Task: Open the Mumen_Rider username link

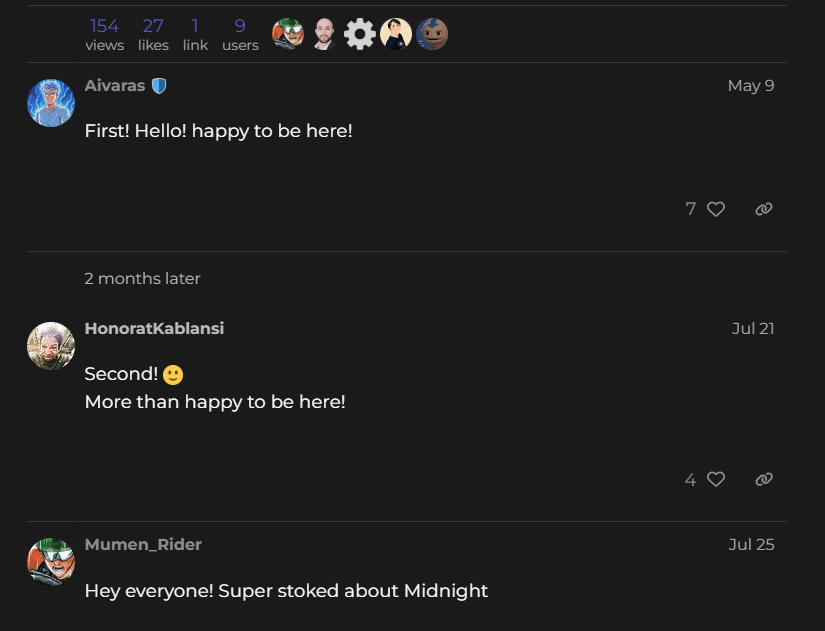Action: (143, 544)
